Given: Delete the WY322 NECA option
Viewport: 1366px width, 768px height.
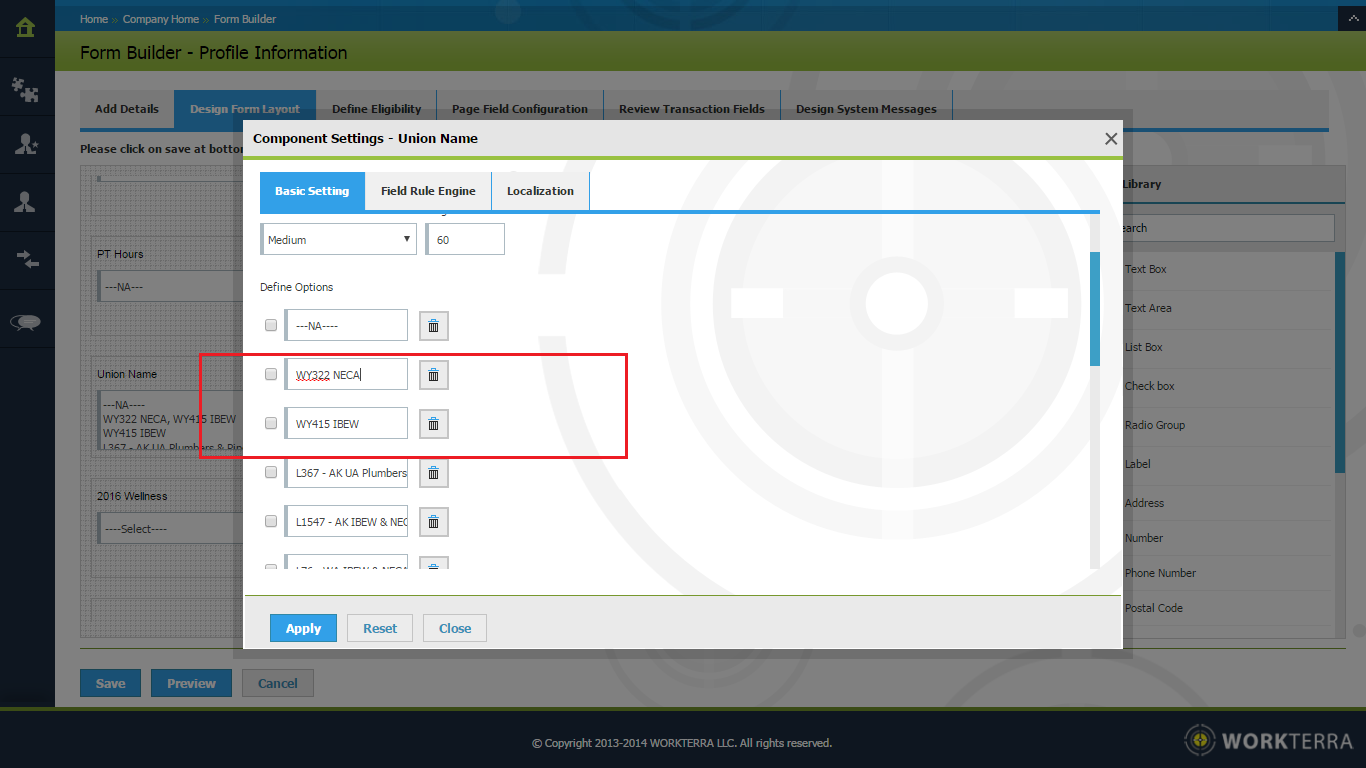Looking at the screenshot, I should (x=433, y=375).
